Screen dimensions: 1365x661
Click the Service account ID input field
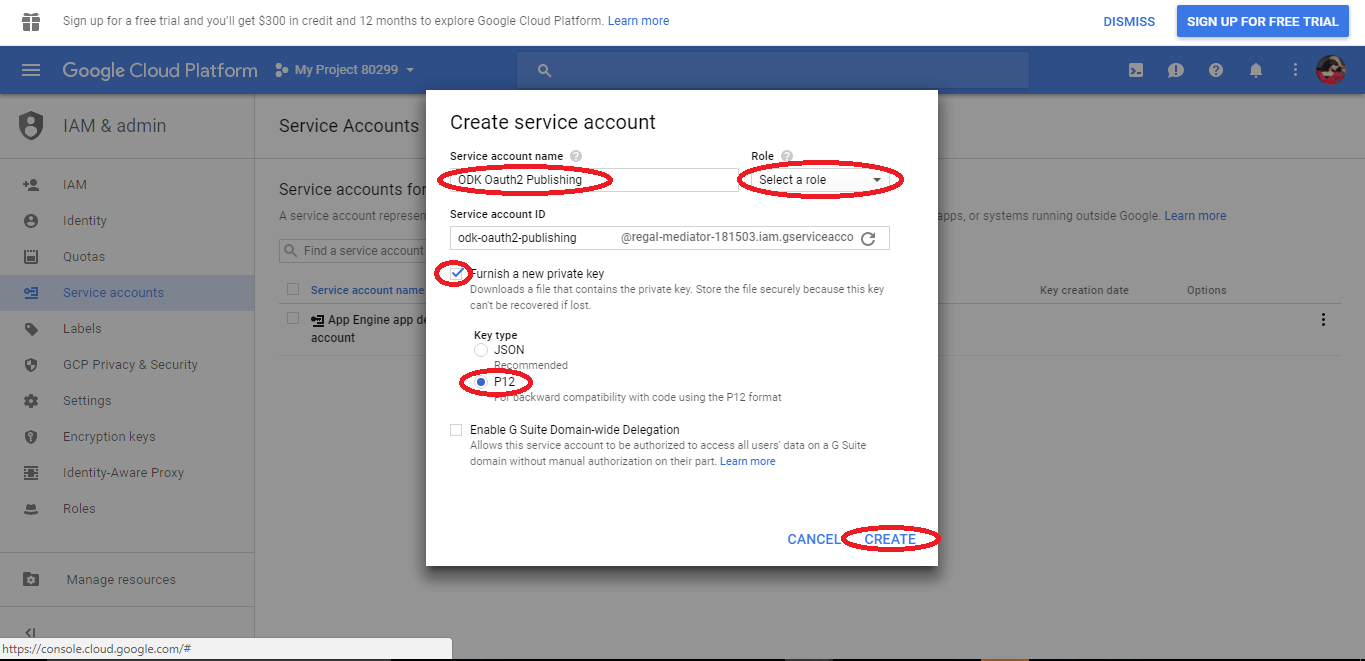(x=533, y=238)
